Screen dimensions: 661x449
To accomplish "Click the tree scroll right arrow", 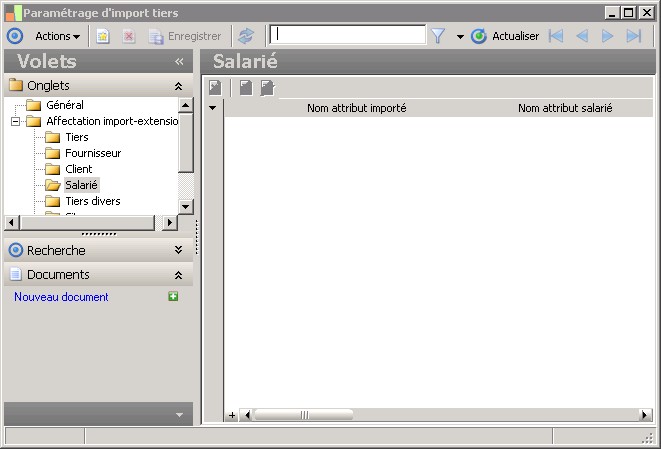I will click(x=169, y=222).
